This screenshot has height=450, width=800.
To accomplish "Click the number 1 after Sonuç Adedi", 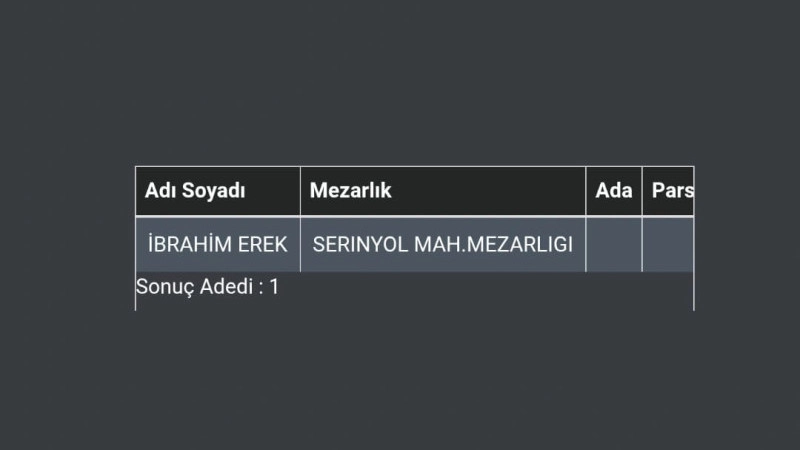I will click(274, 287).
